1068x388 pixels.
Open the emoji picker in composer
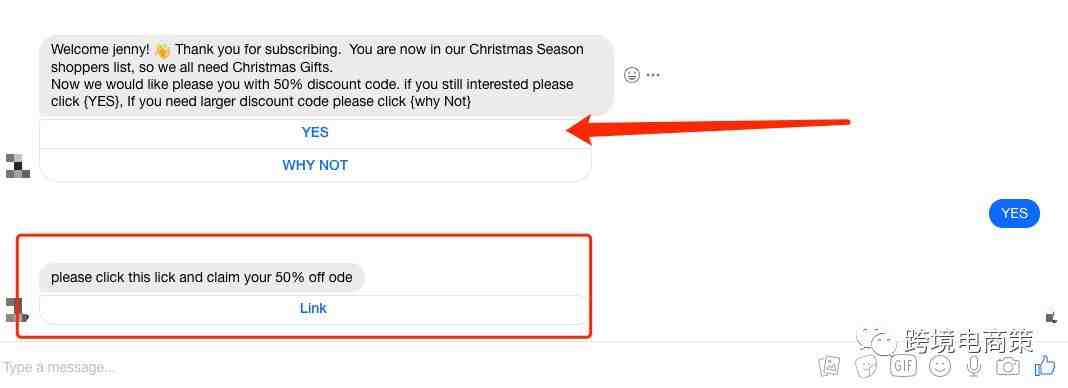[940, 366]
